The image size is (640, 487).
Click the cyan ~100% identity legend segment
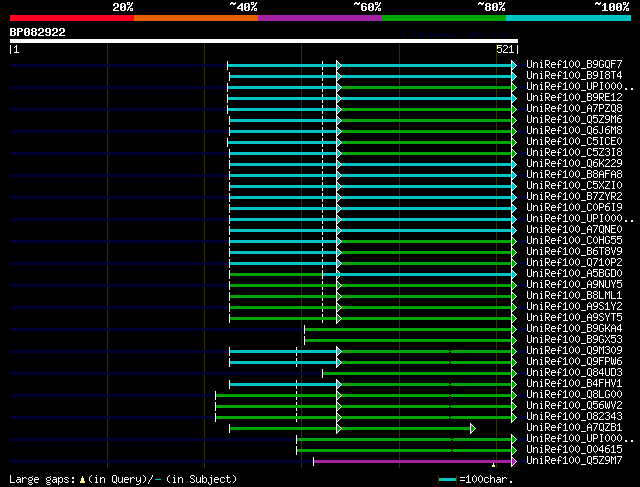pyautogui.click(x=567, y=17)
